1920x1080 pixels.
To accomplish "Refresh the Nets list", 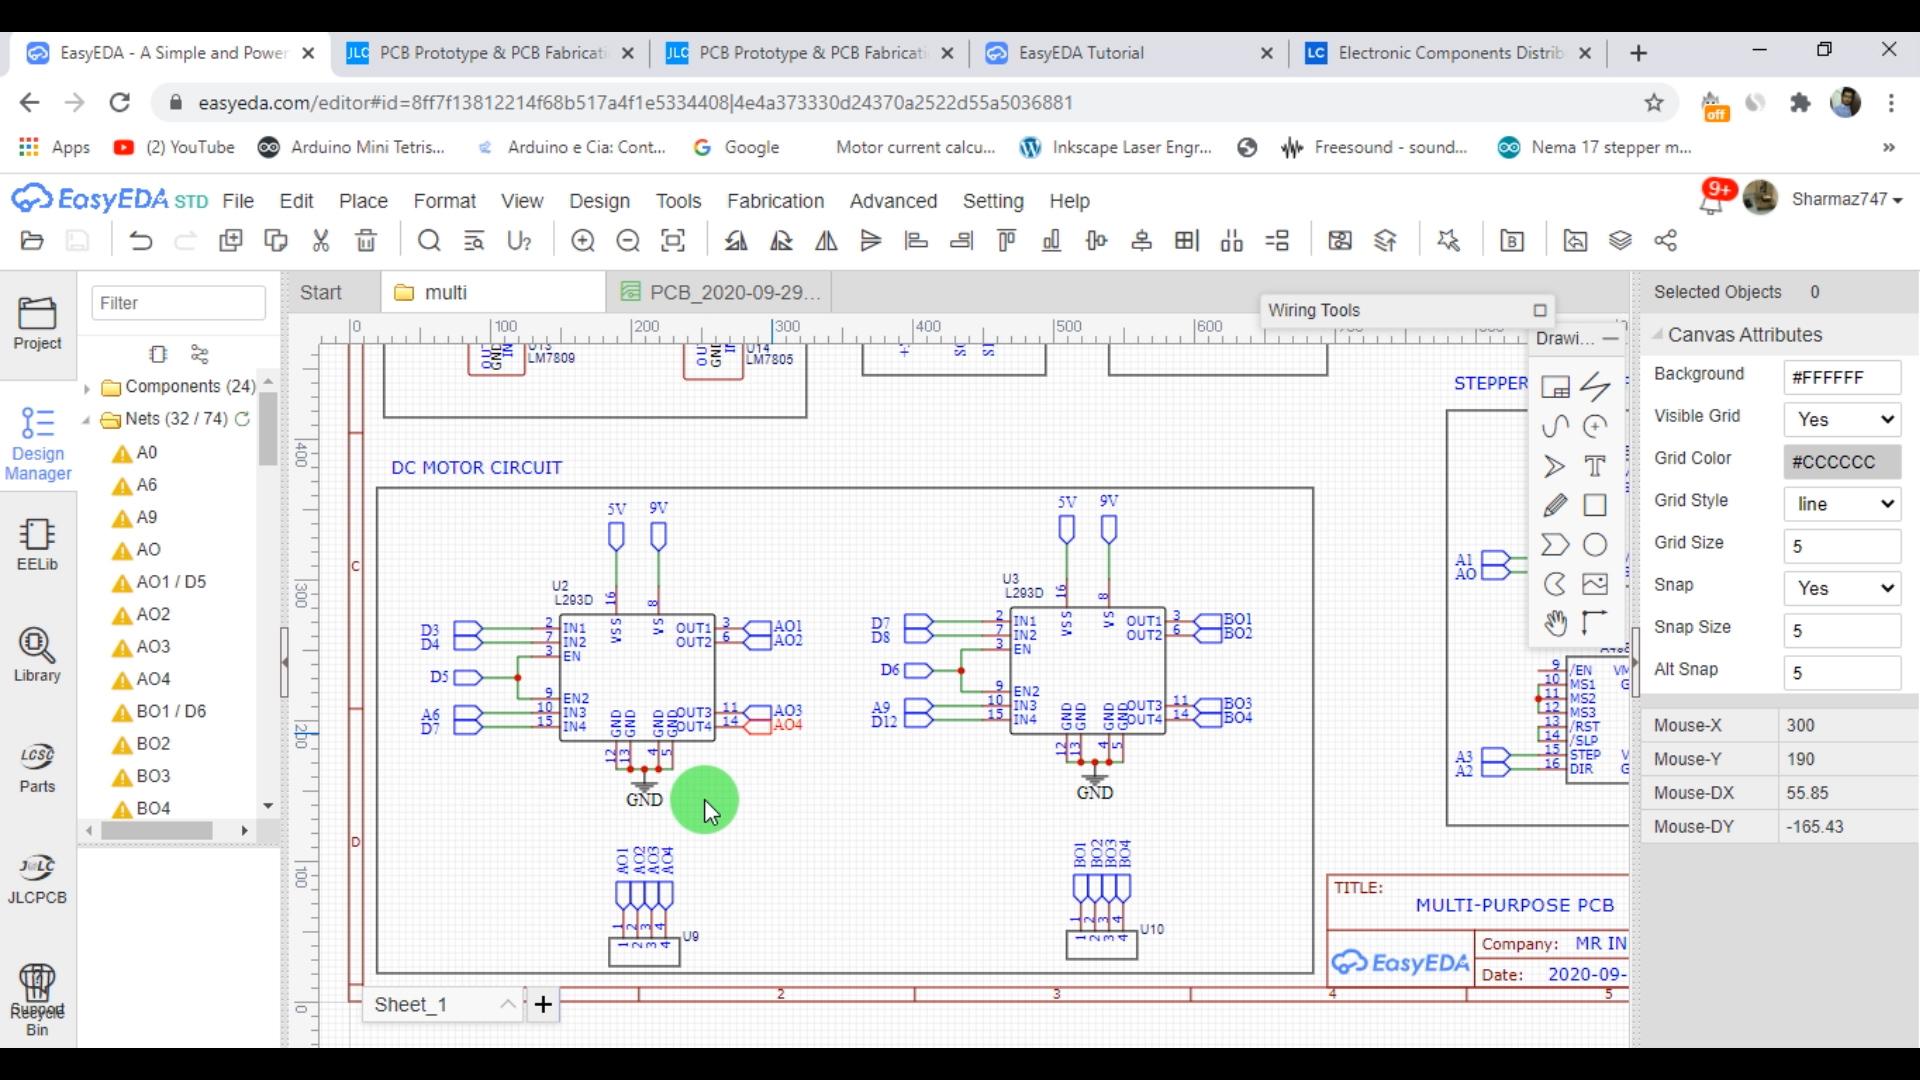I will pos(242,419).
